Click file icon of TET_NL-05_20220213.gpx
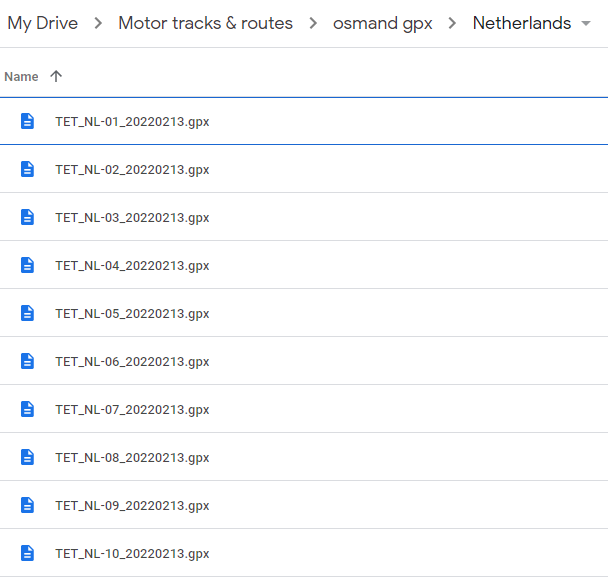The width and height of the screenshot is (608, 587). click(27, 313)
